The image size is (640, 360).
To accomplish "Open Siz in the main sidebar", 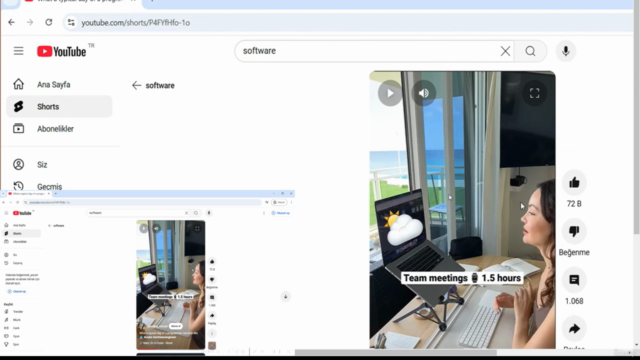I will point(59,164).
